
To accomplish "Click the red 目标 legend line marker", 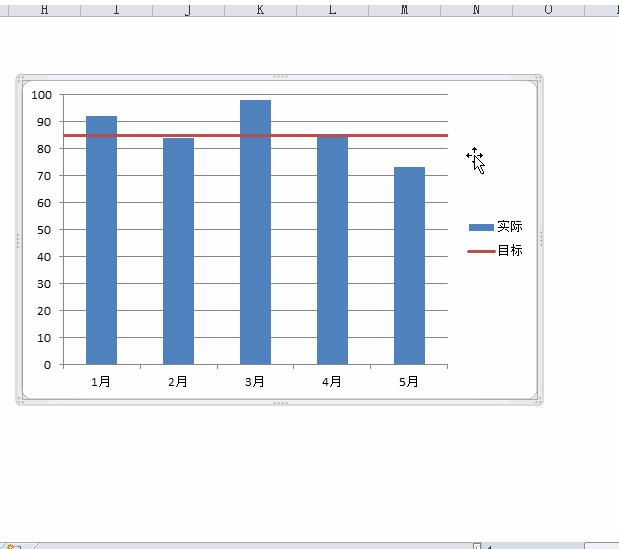I will (x=481, y=251).
